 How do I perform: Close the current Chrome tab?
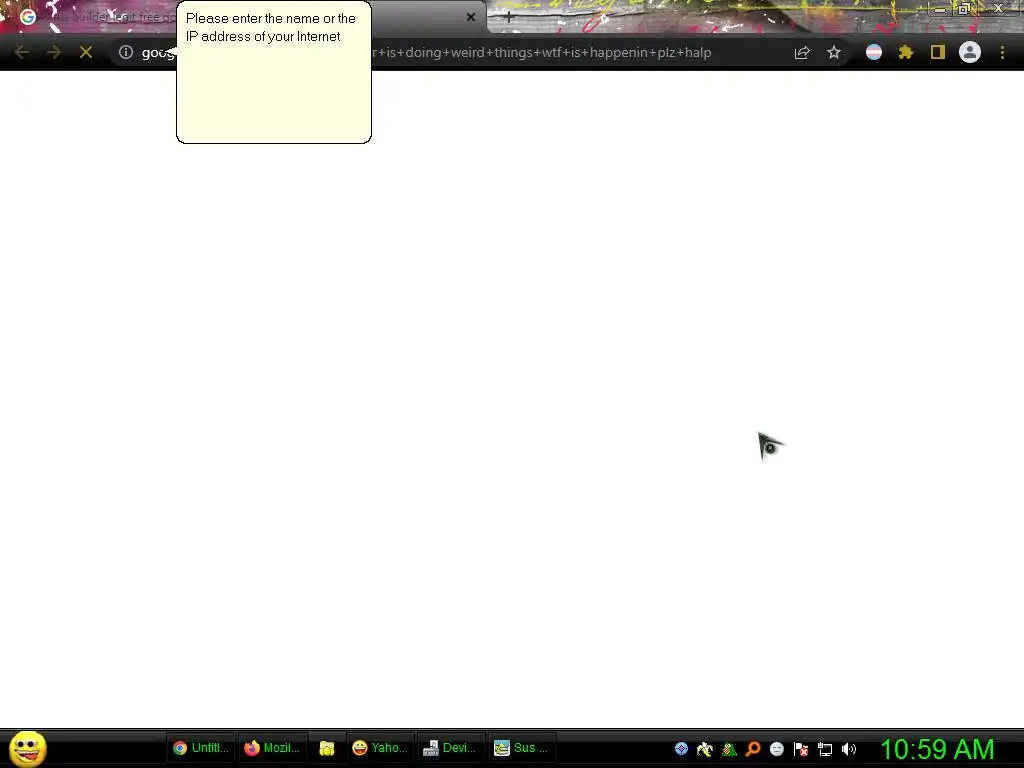tap(471, 17)
